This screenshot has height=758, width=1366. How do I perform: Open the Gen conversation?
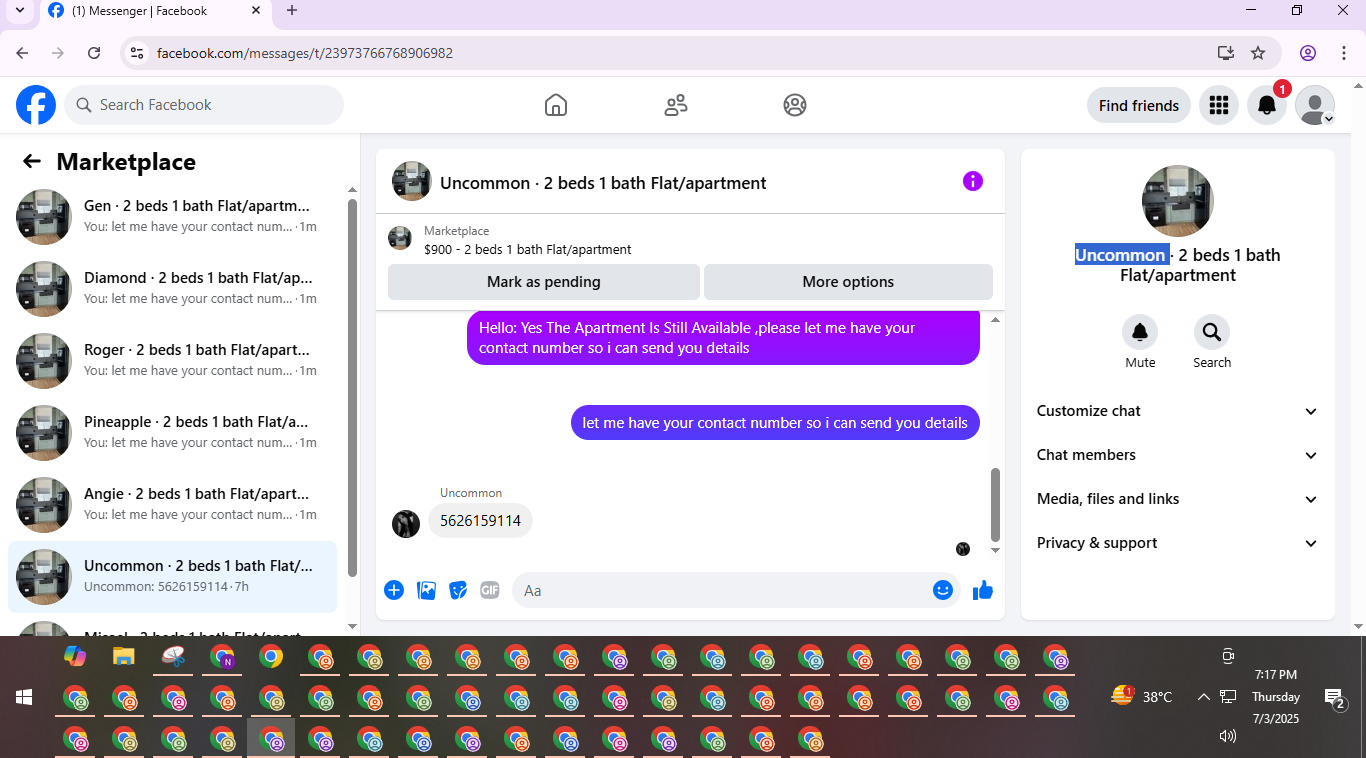coord(173,216)
